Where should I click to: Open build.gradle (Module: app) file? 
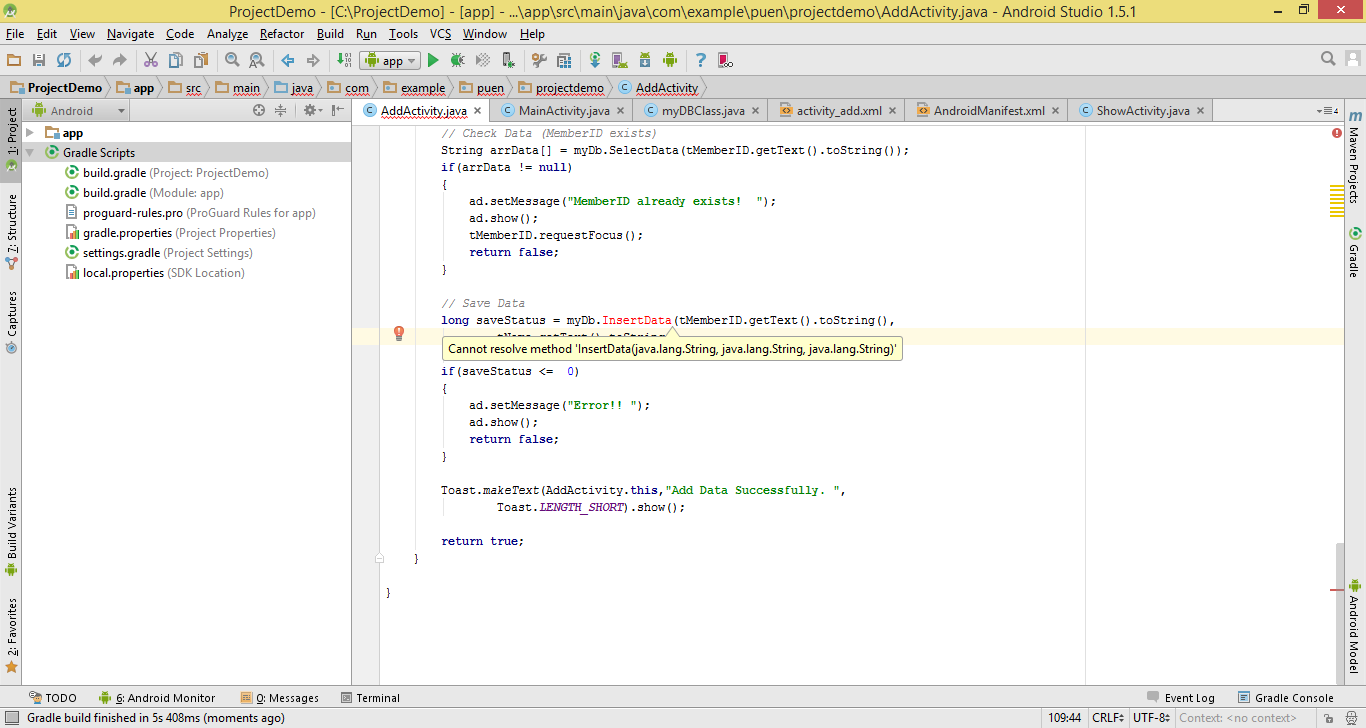click(x=153, y=193)
